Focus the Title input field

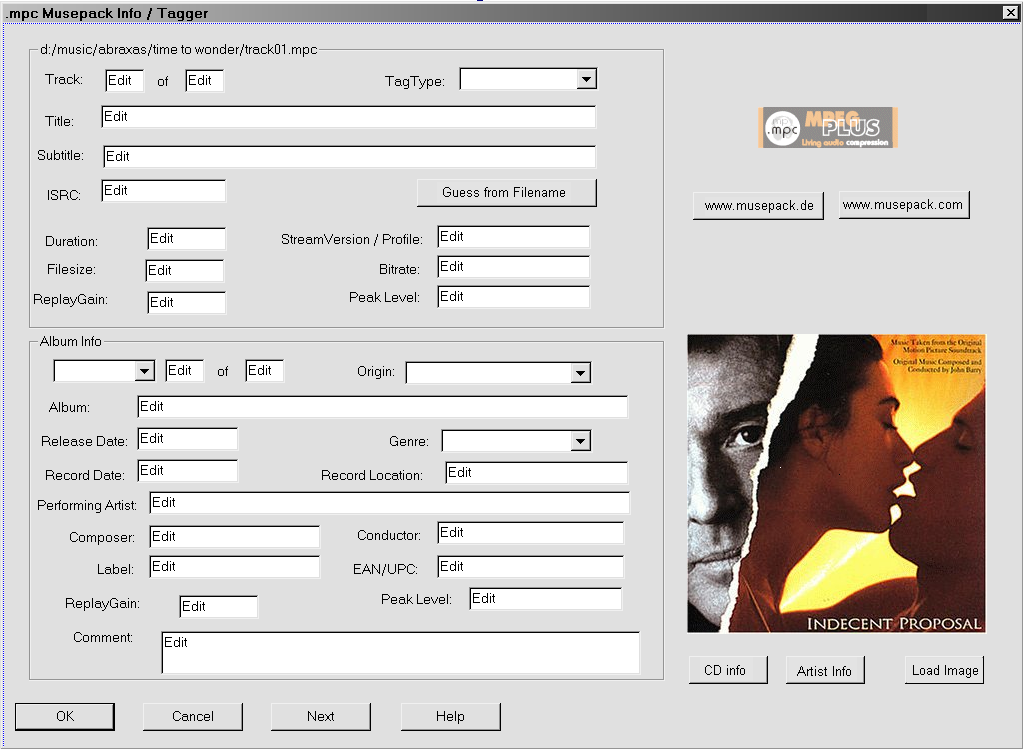point(349,117)
